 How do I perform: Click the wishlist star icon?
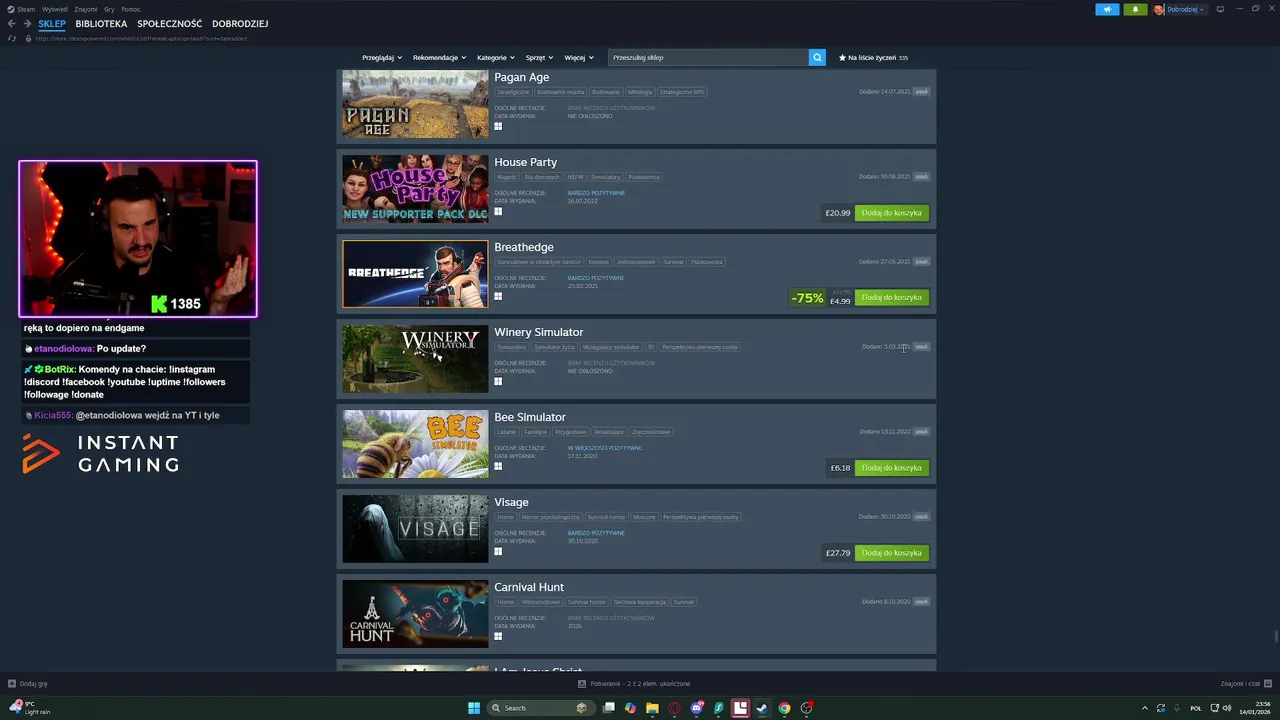pos(842,58)
